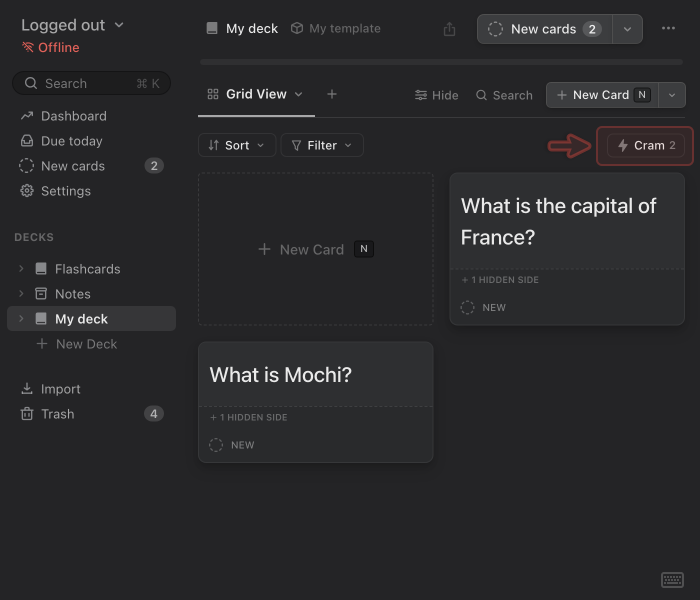Screen dimensions: 700x600
Task: Open the Import option in sidebar
Action: (x=60, y=389)
